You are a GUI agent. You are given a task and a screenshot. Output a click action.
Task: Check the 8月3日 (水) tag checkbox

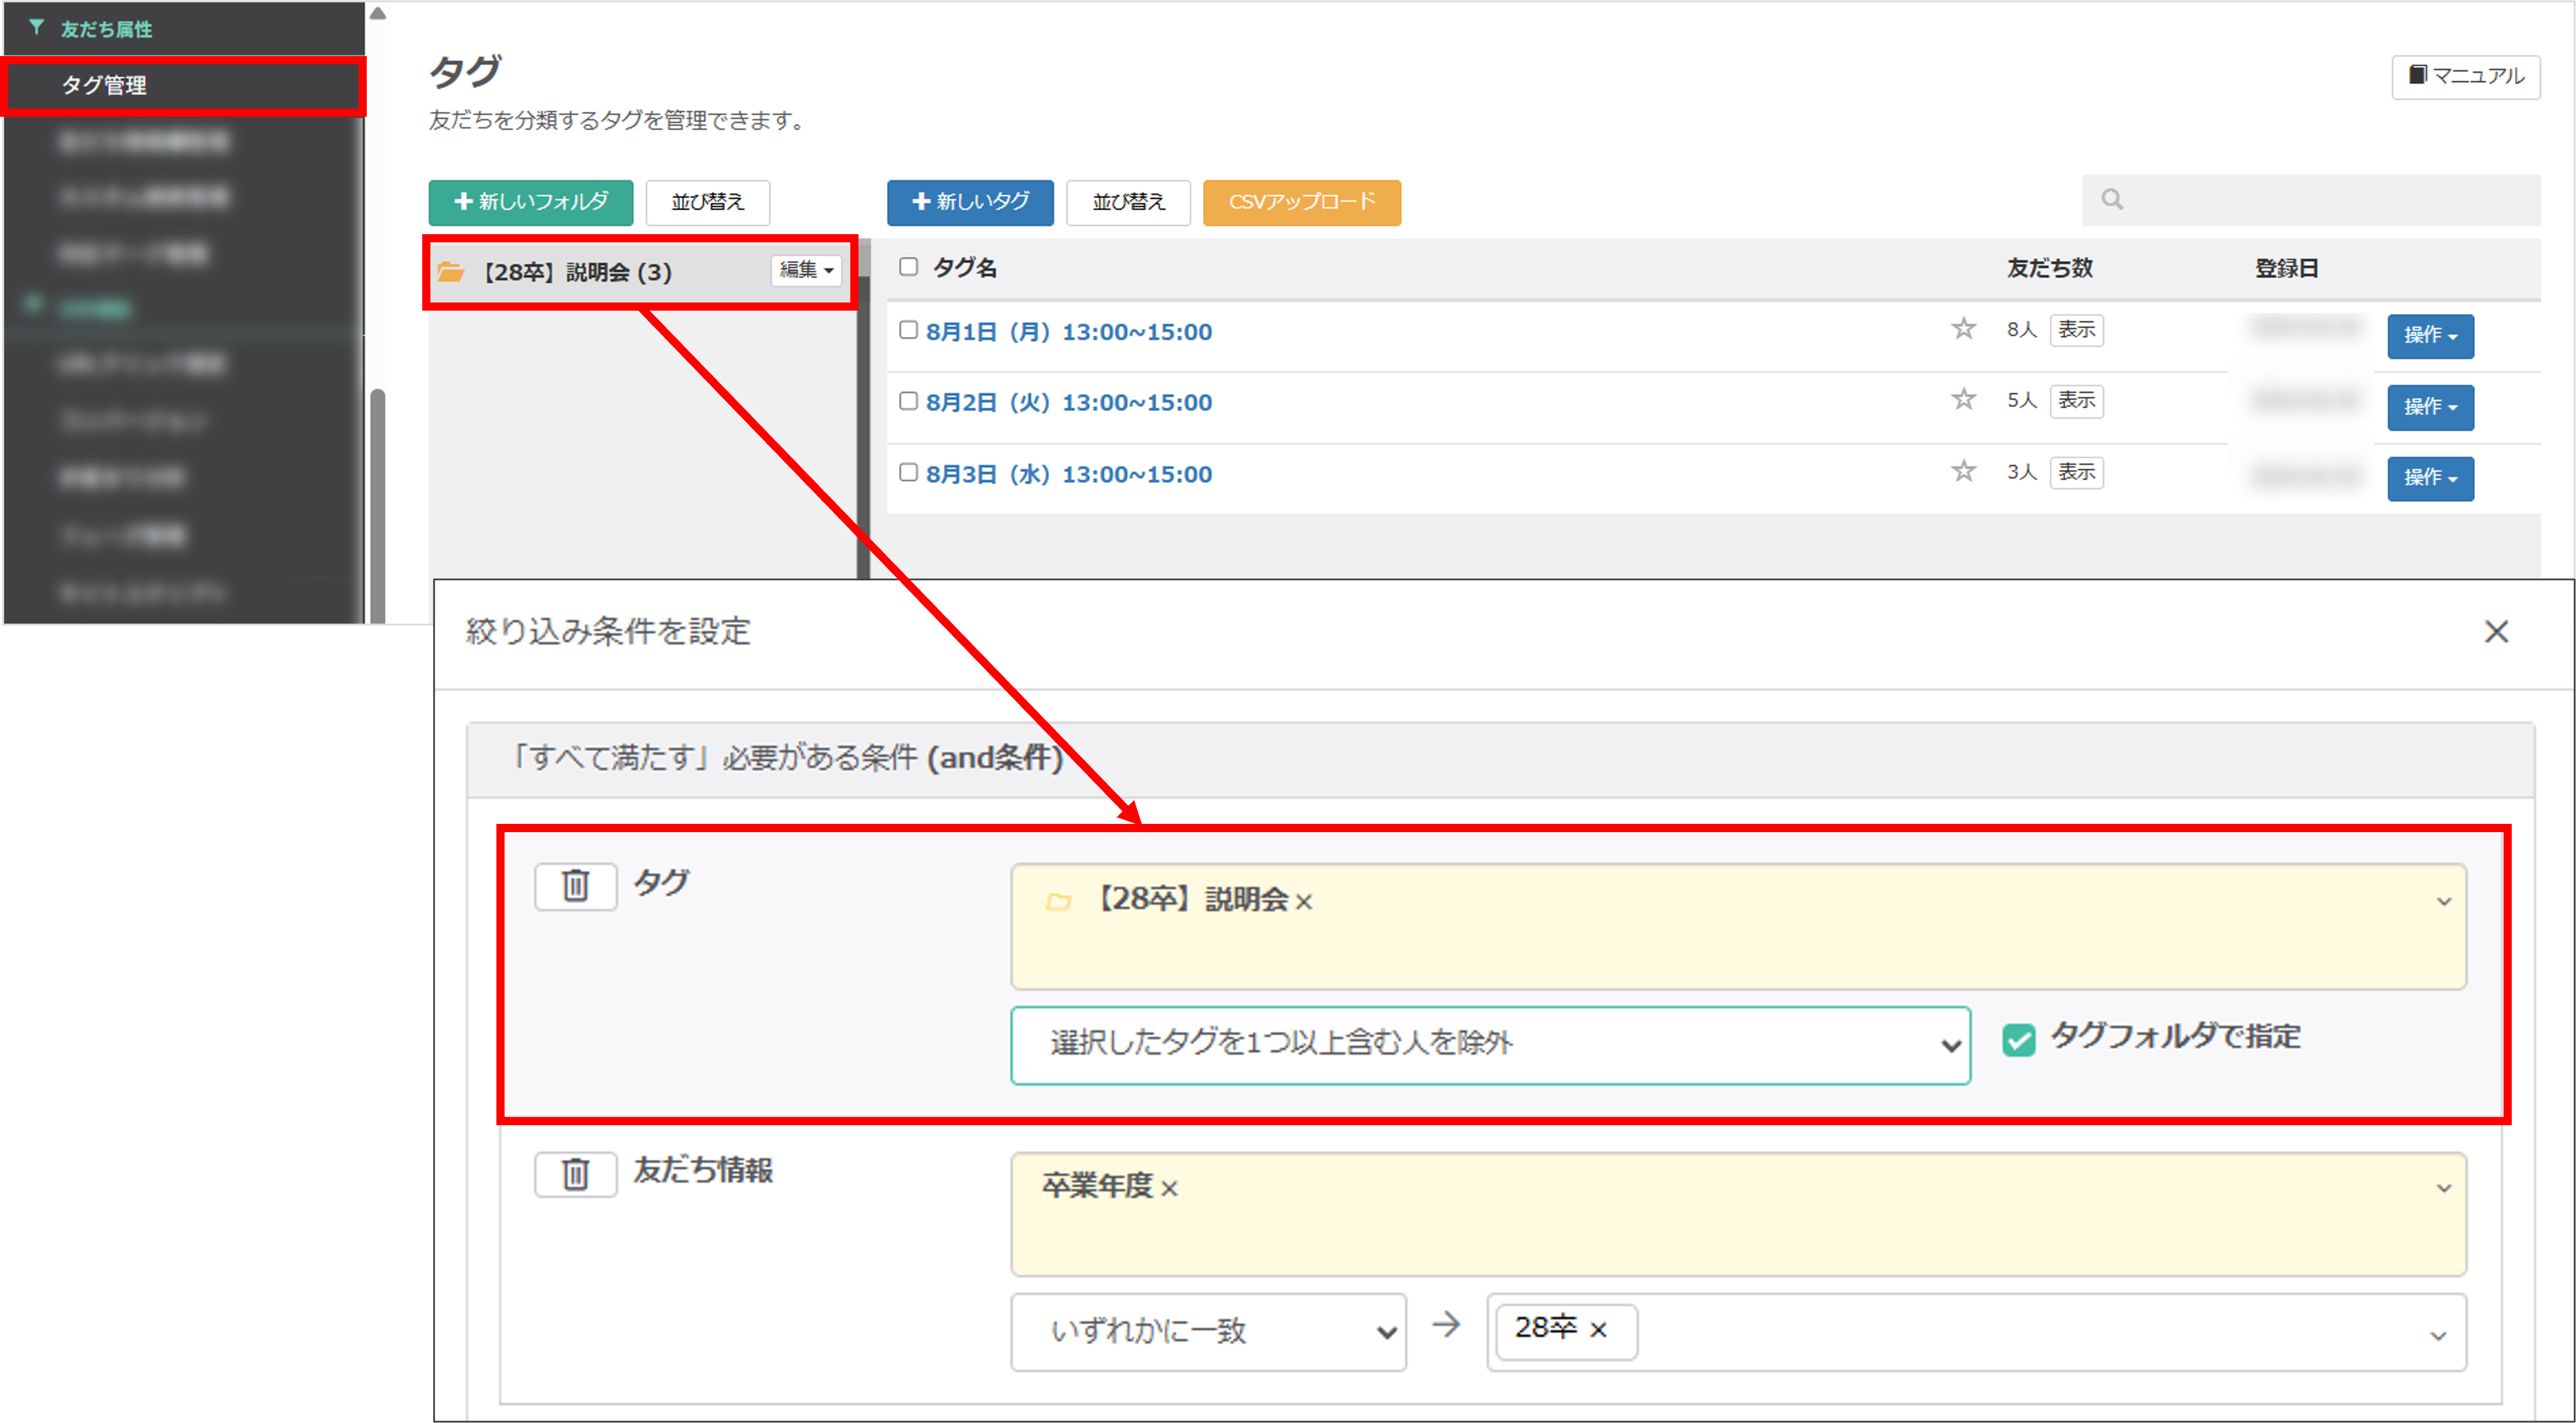(908, 472)
